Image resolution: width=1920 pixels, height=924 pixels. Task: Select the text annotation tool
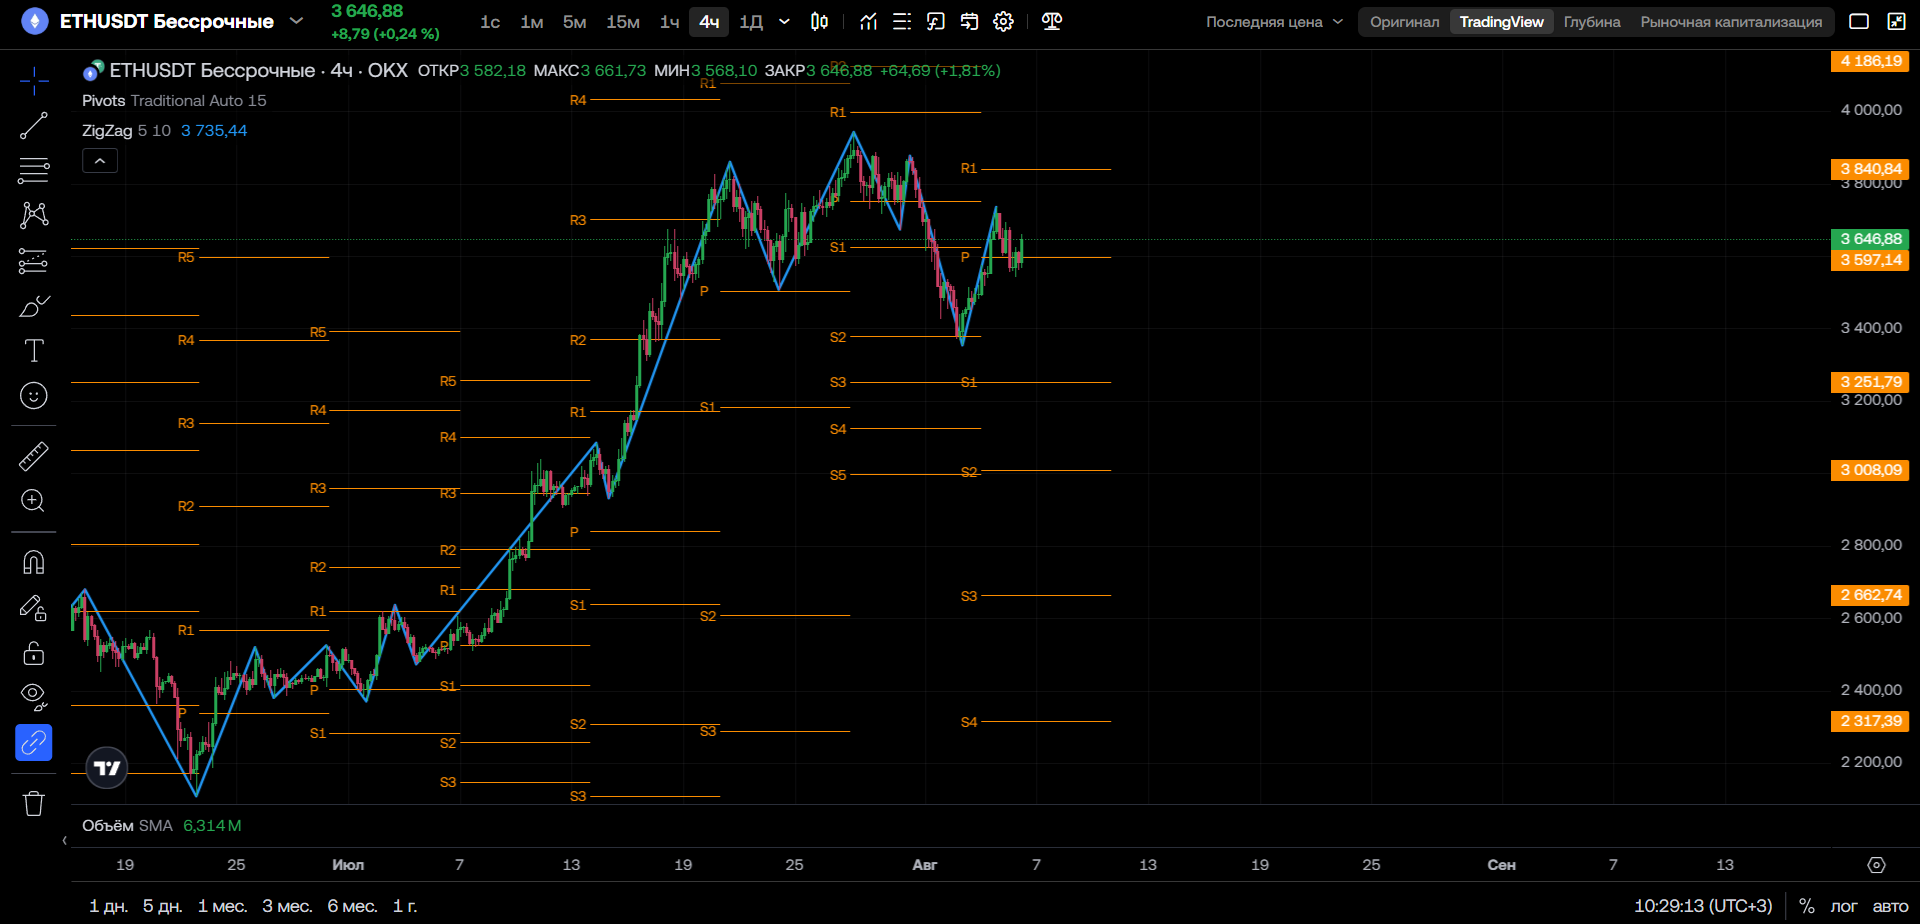click(x=34, y=351)
